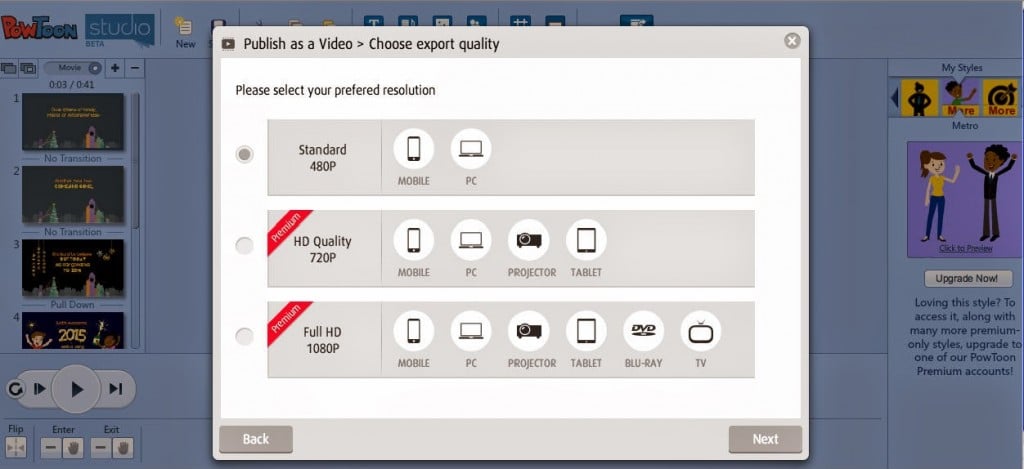Choose the HD Quality 720P radio option
The width and height of the screenshot is (1024, 469).
tap(245, 245)
